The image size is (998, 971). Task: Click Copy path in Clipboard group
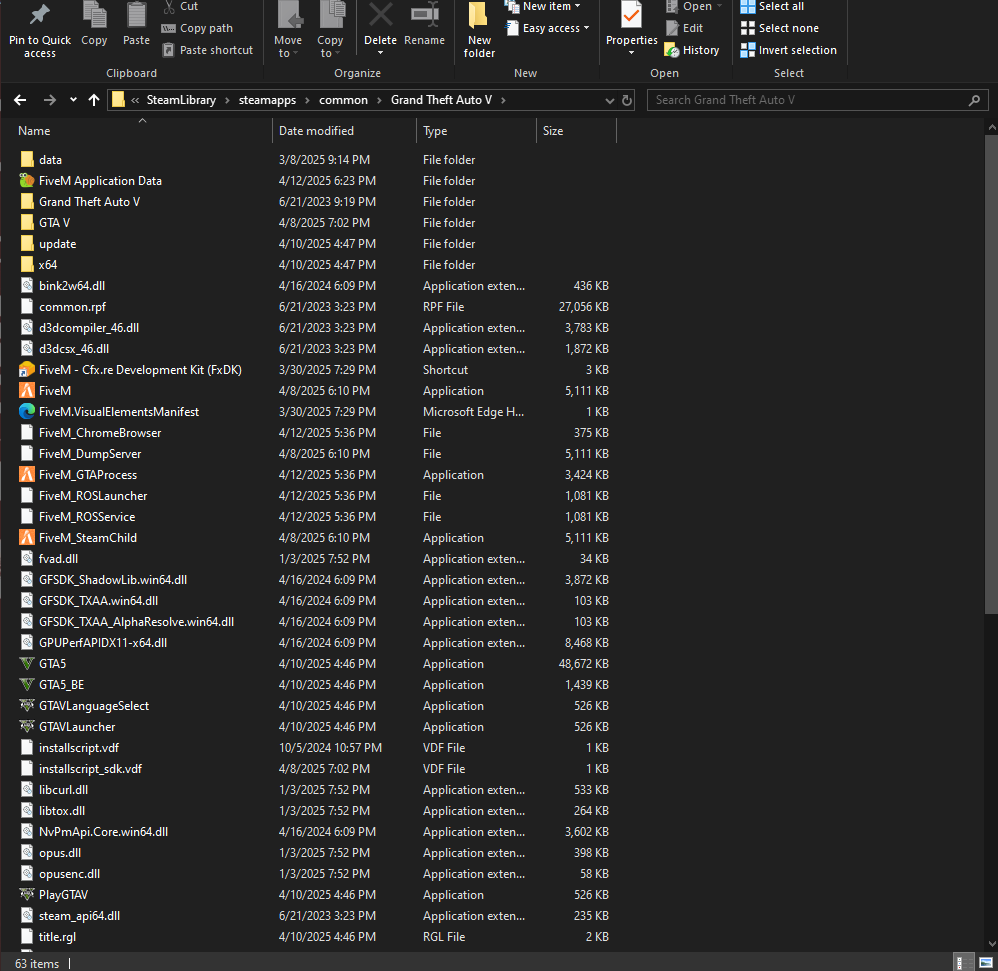[x=197, y=28]
